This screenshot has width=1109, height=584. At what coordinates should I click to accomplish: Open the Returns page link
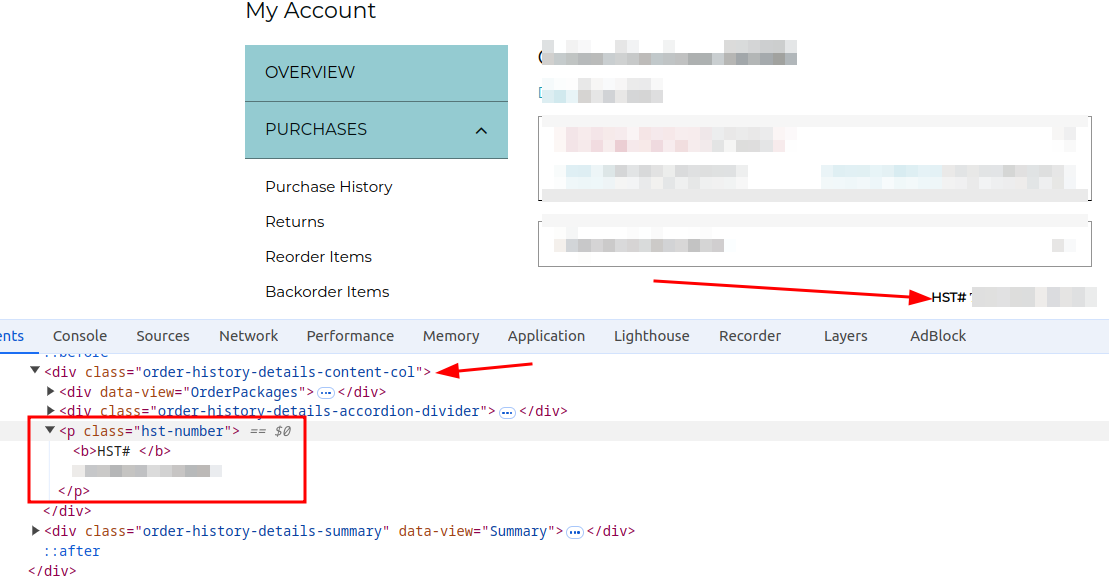(x=294, y=222)
